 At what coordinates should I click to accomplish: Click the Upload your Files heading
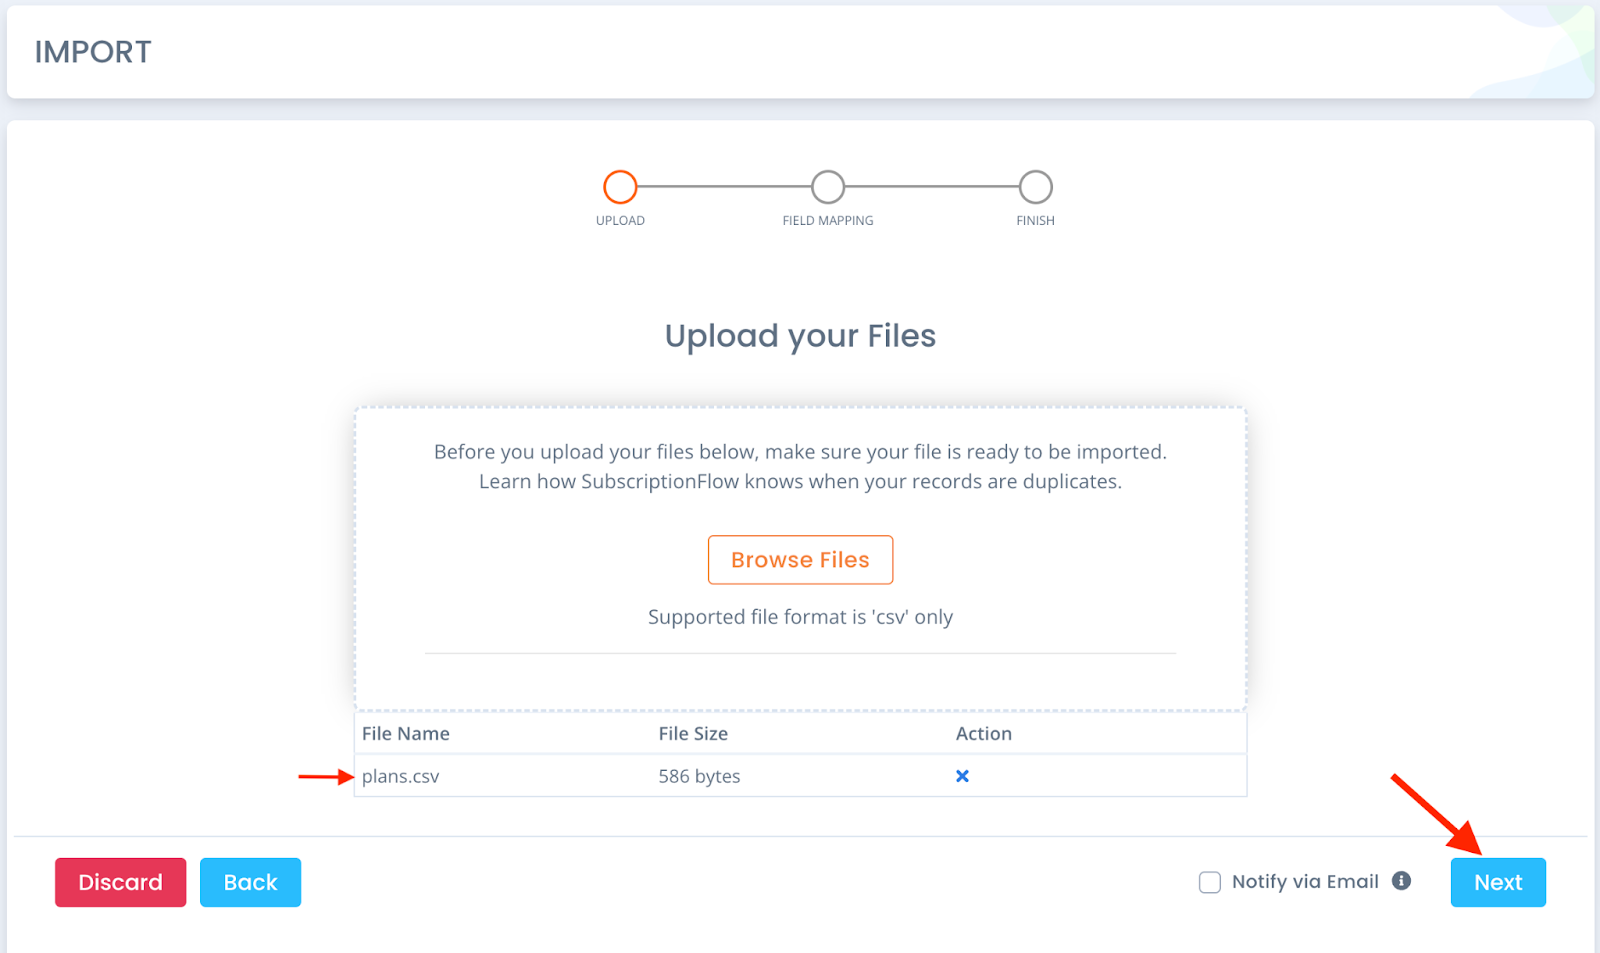tap(800, 336)
